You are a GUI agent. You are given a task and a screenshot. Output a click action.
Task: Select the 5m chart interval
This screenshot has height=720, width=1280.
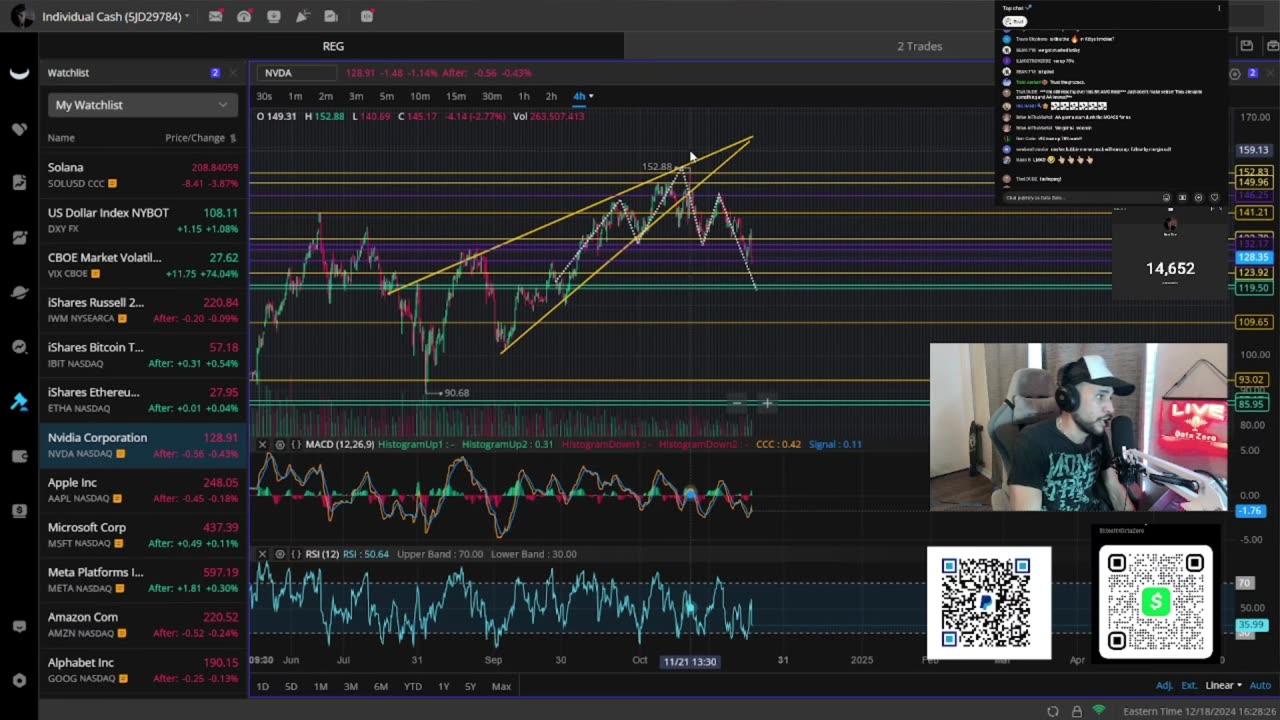pyautogui.click(x=386, y=96)
